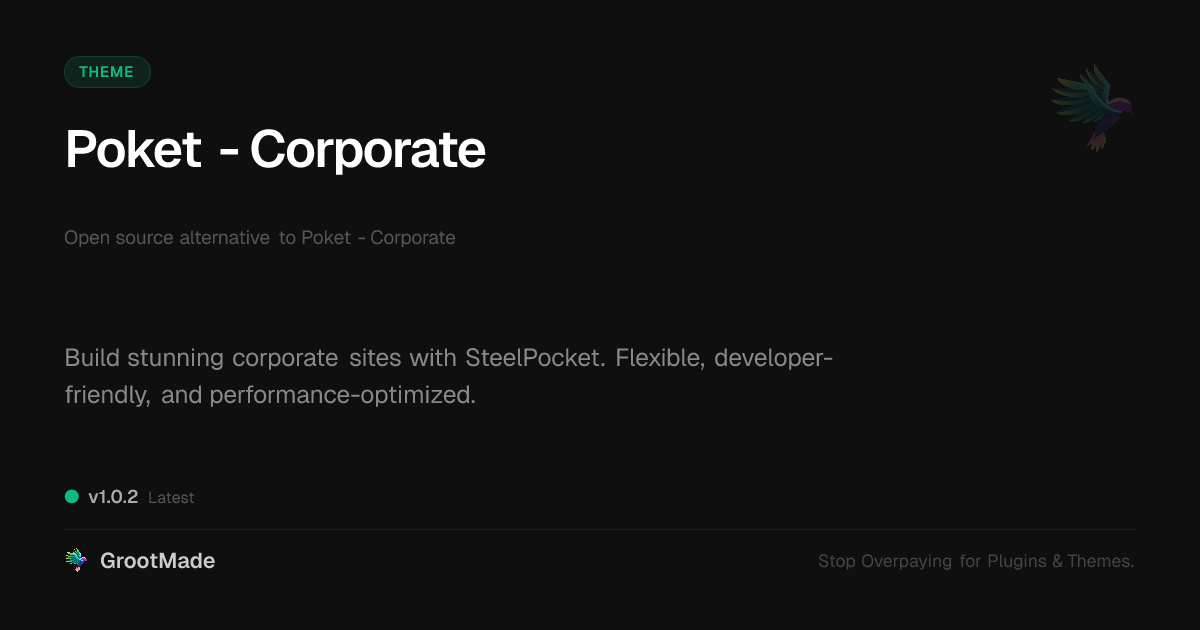Open the GrootMade brand name
Image resolution: width=1200 pixels, height=630 pixels.
157,561
